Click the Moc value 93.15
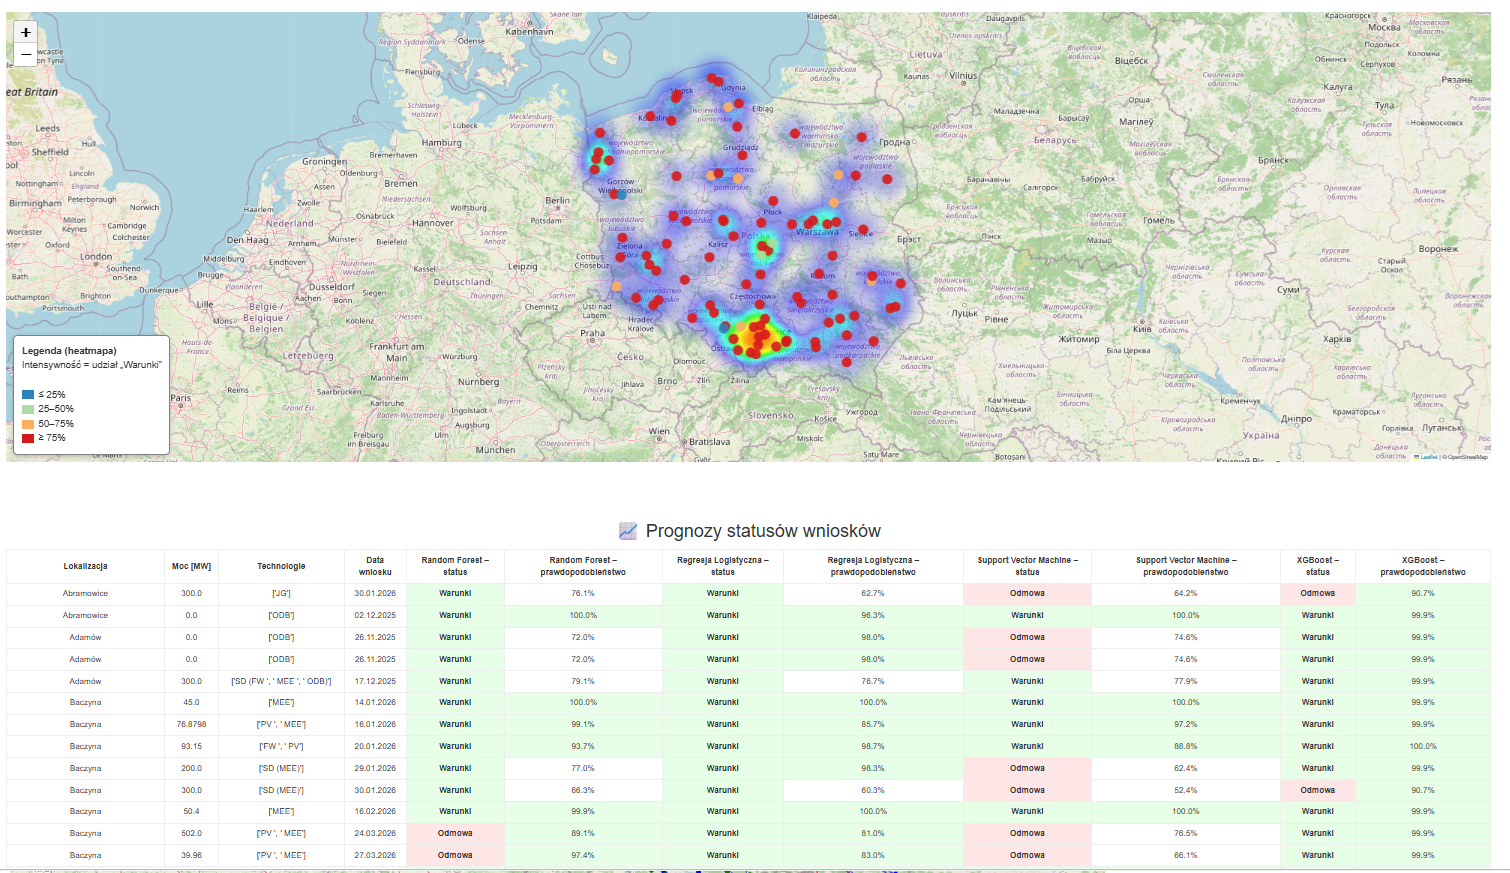Viewport: 1510px width, 873px height. click(192, 747)
